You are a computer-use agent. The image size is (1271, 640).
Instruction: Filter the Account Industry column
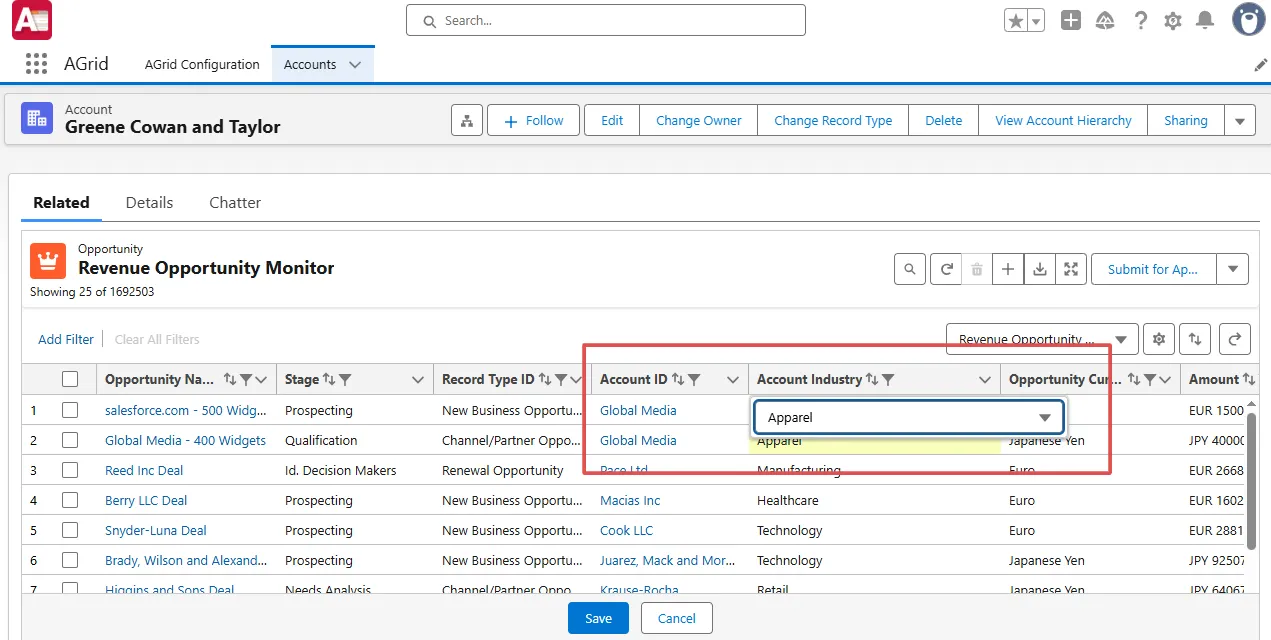pyautogui.click(x=888, y=380)
